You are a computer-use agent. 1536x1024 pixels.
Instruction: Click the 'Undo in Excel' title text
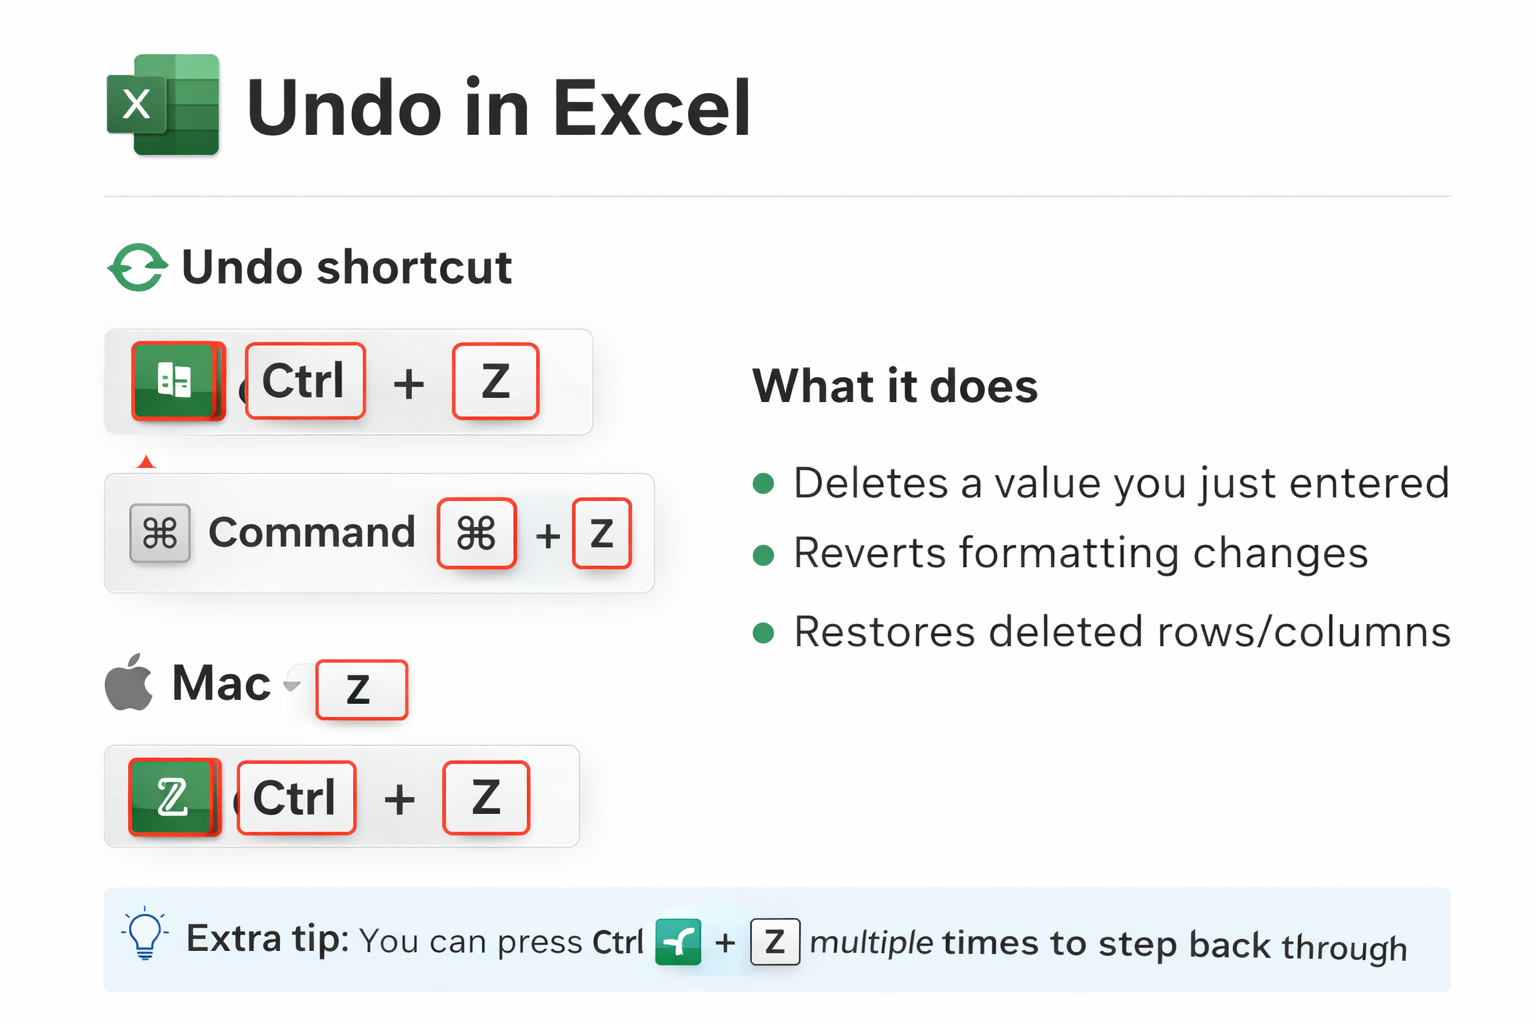[498, 107]
